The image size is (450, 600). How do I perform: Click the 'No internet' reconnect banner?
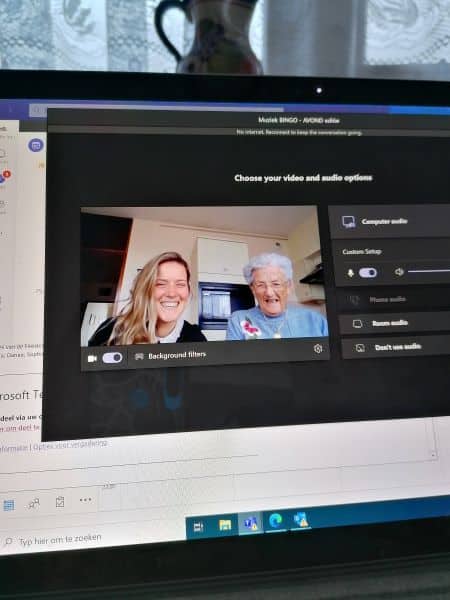click(x=299, y=132)
